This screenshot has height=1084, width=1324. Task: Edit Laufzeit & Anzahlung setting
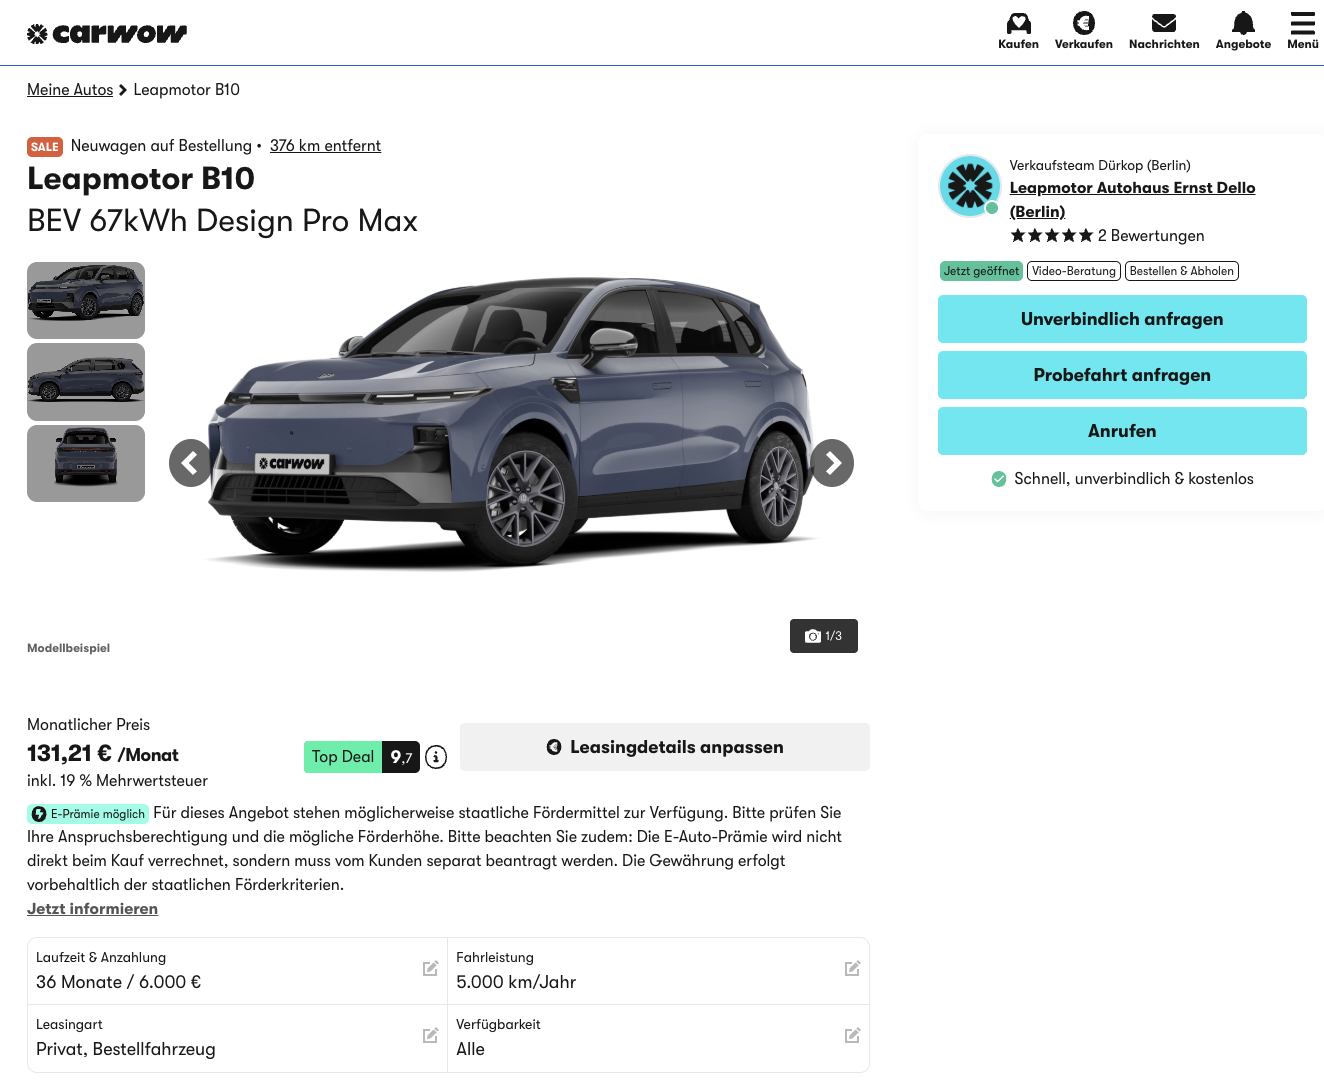[x=430, y=969]
